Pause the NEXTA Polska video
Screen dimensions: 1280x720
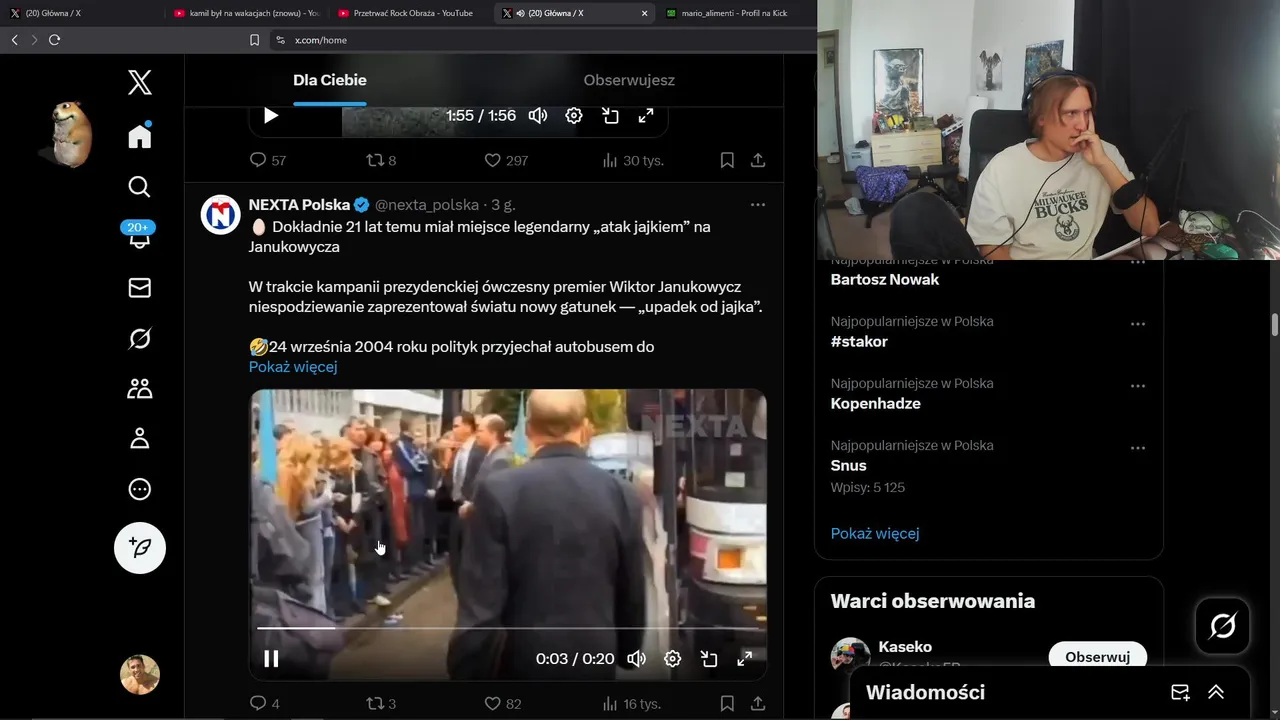271,659
